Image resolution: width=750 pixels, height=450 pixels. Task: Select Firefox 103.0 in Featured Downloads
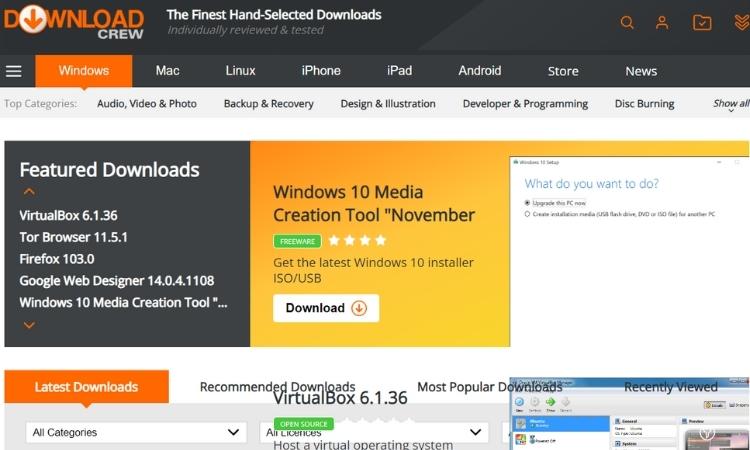pyautogui.click(x=57, y=259)
